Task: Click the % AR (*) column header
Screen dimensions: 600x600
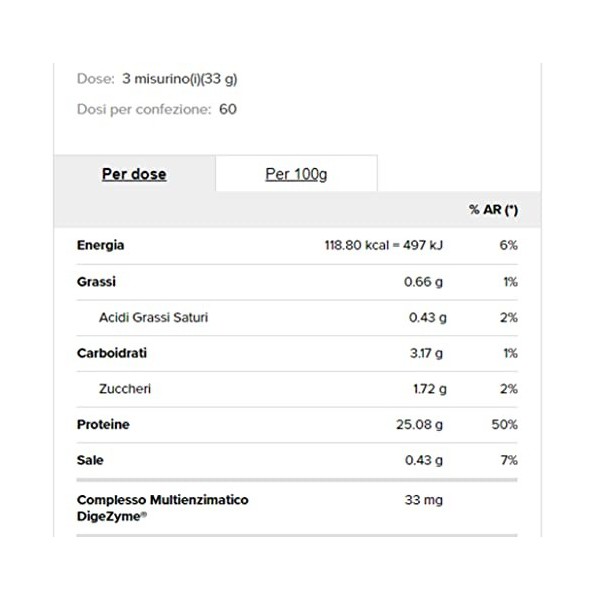Action: [493, 210]
